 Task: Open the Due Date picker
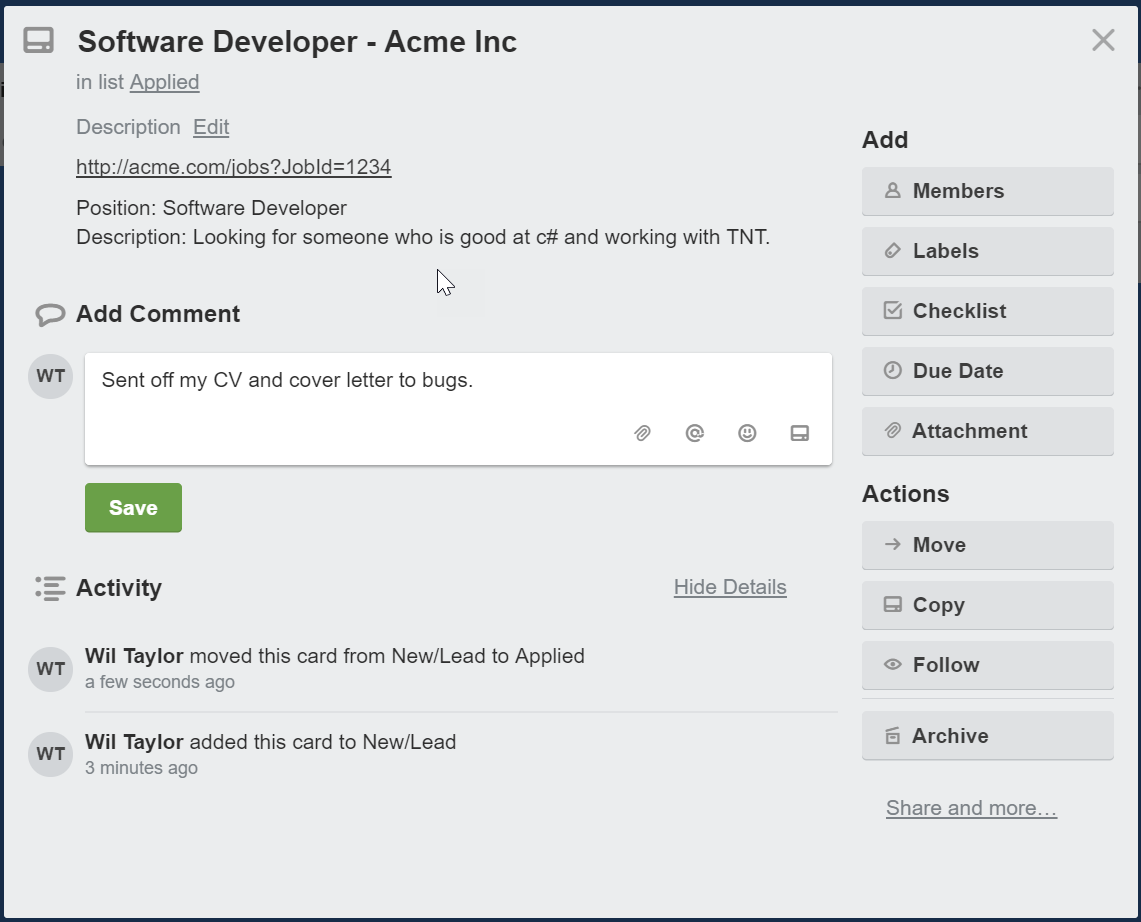pos(987,371)
